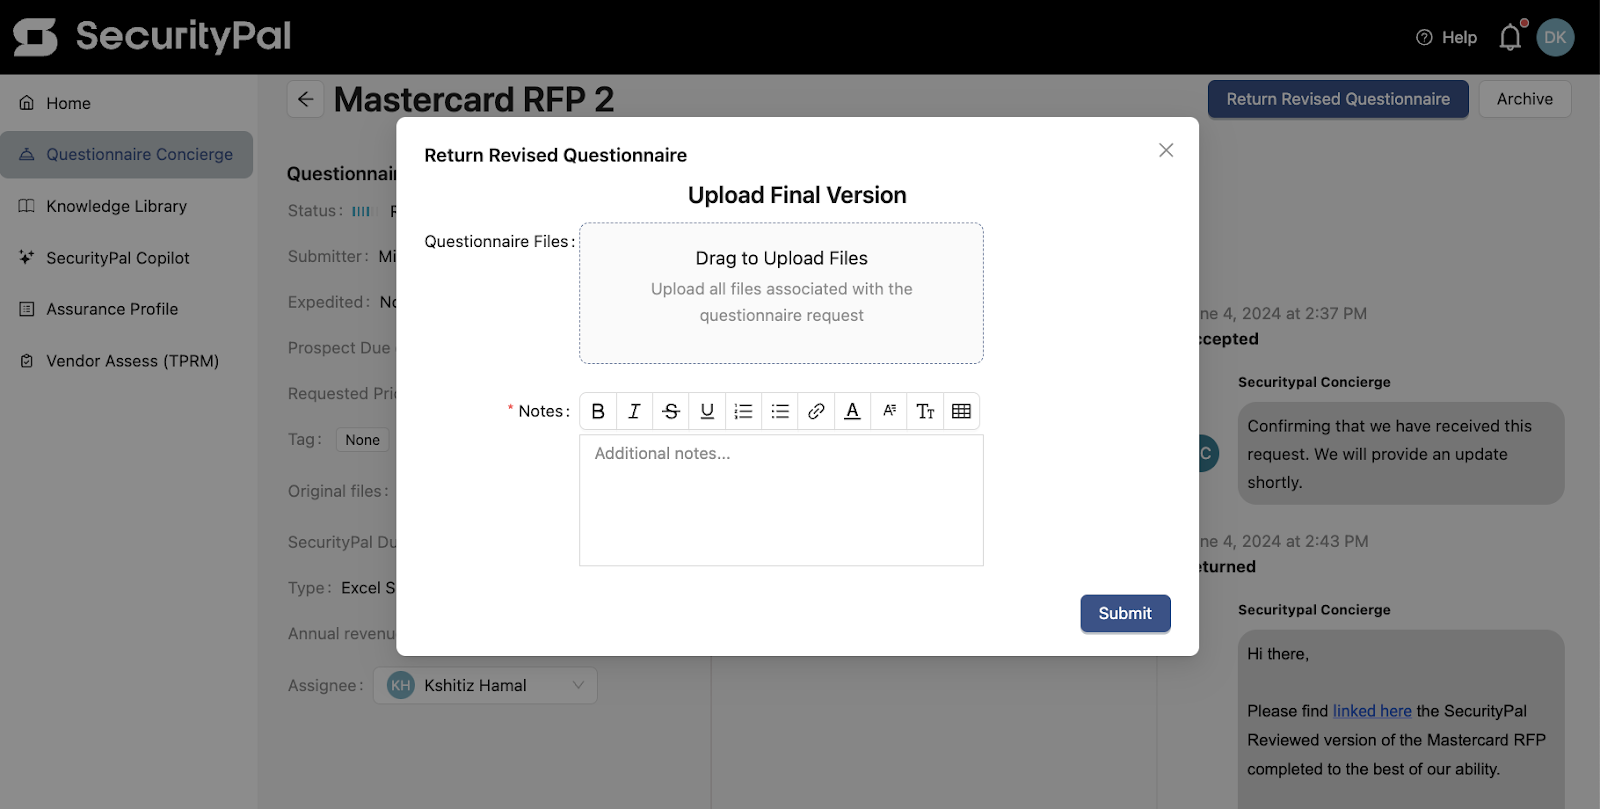Click the SecurityPal logo

152,36
